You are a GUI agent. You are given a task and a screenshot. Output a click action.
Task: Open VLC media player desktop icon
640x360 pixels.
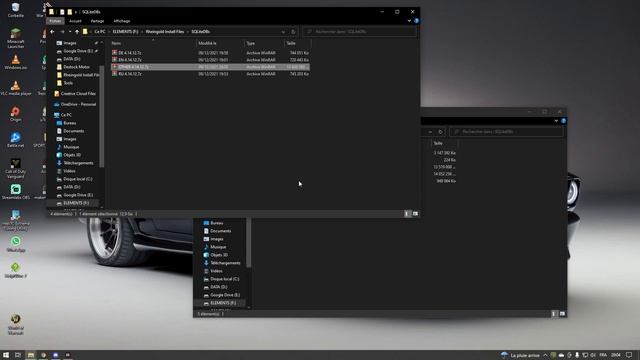click(16, 88)
